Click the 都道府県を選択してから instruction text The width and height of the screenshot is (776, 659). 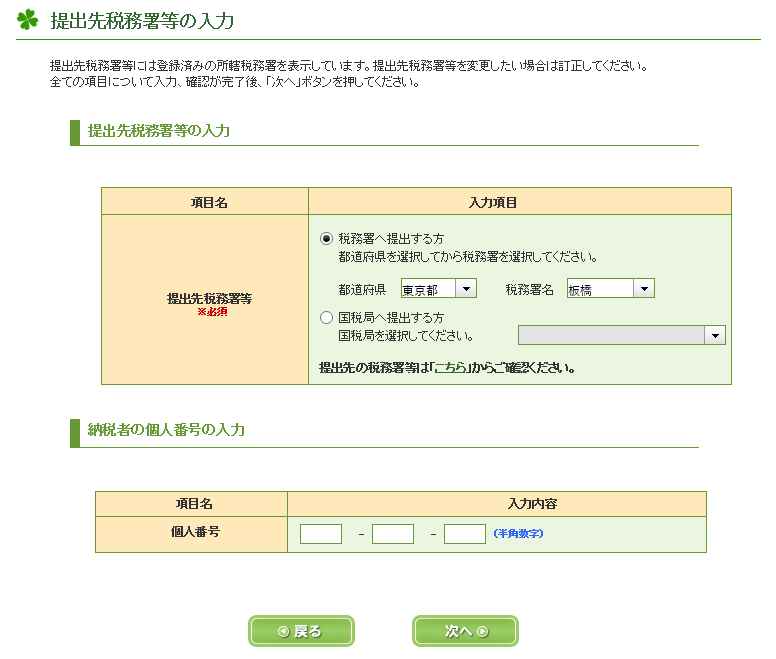468,257
